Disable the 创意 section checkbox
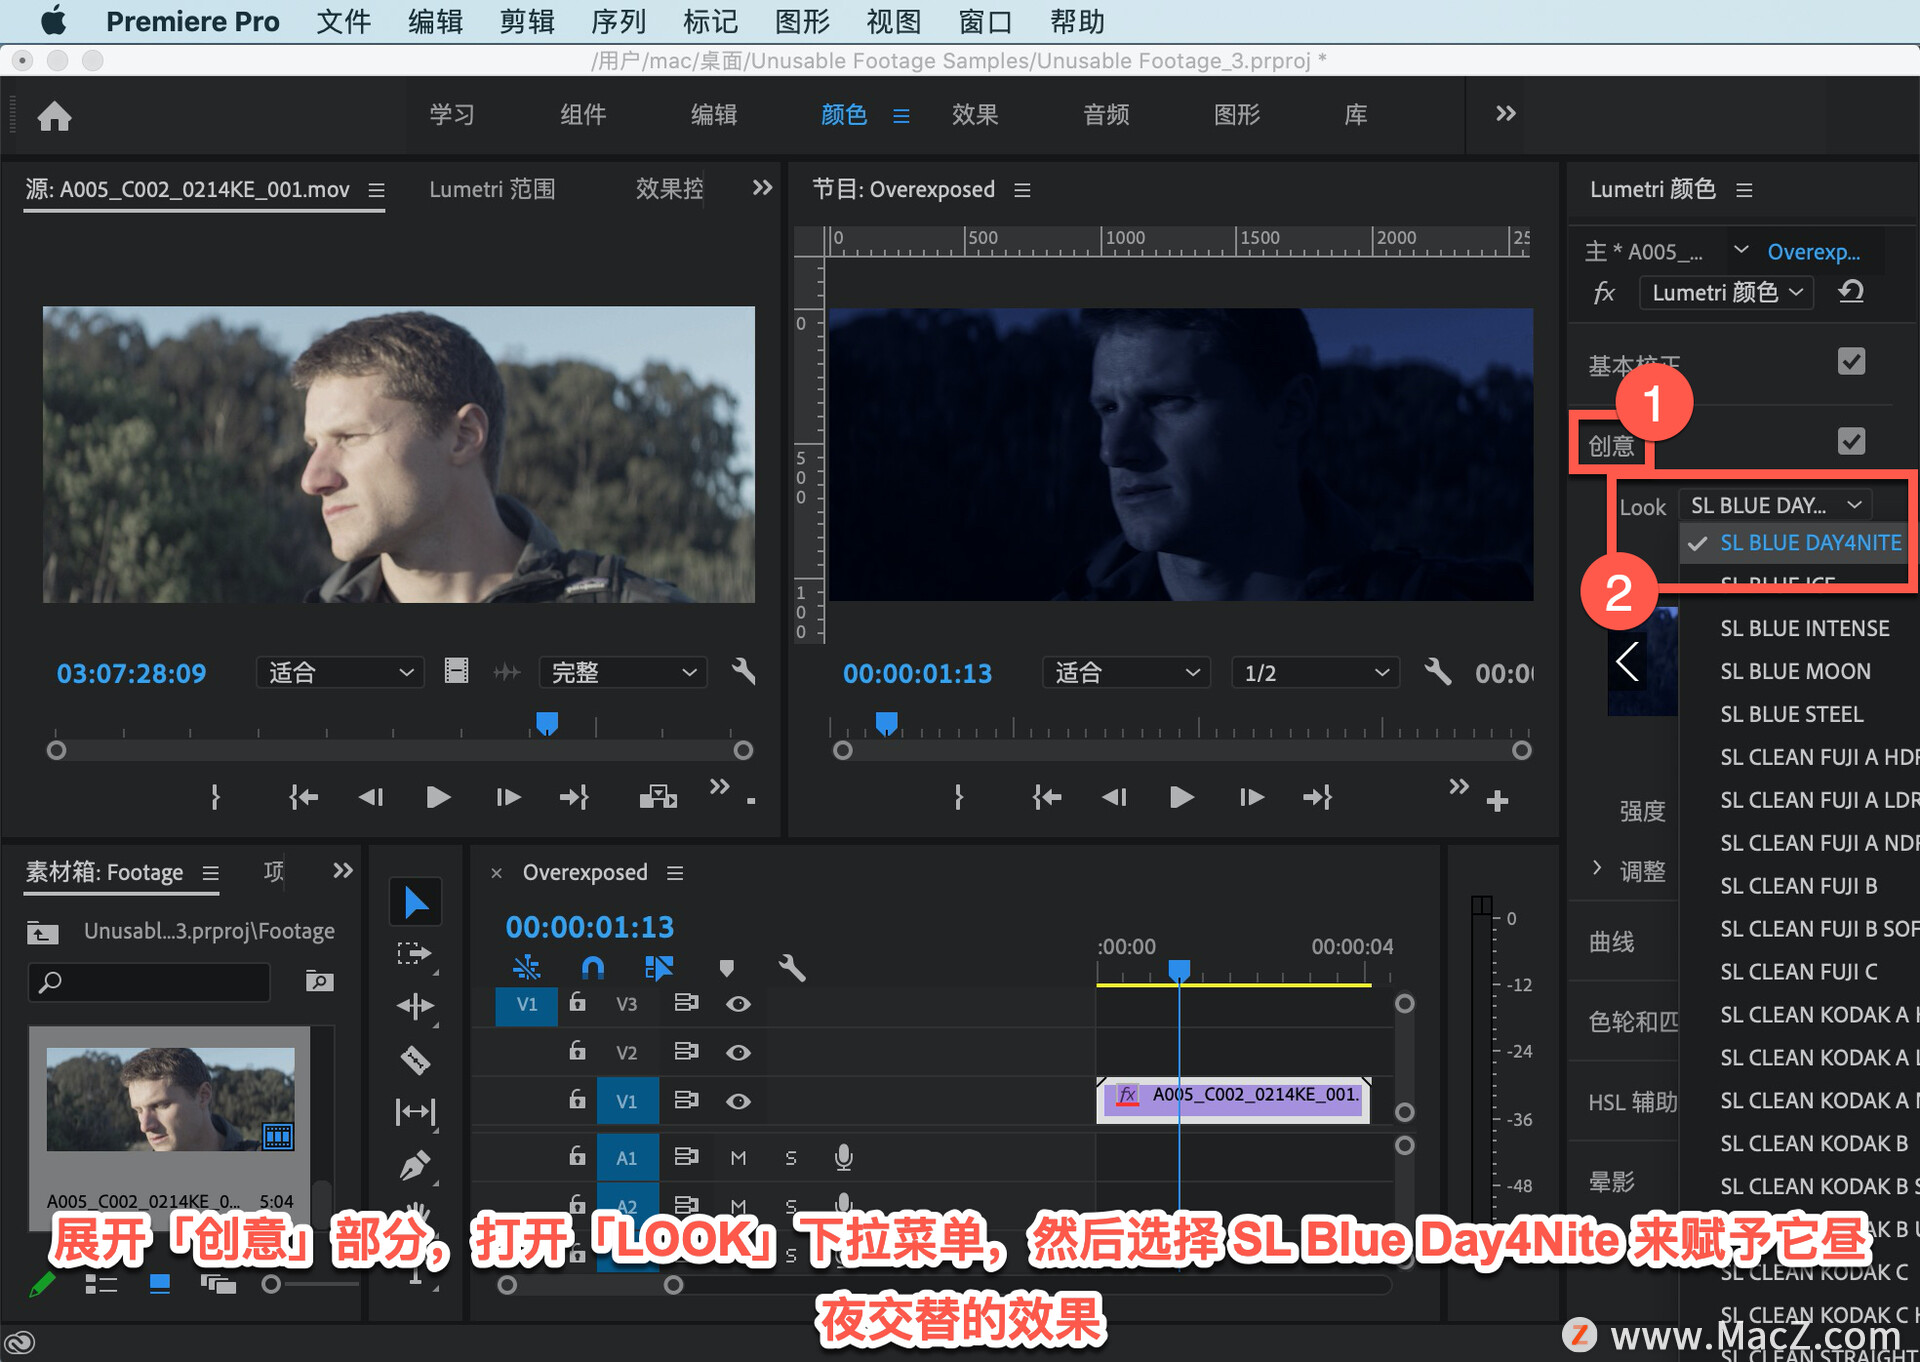 click(1851, 441)
